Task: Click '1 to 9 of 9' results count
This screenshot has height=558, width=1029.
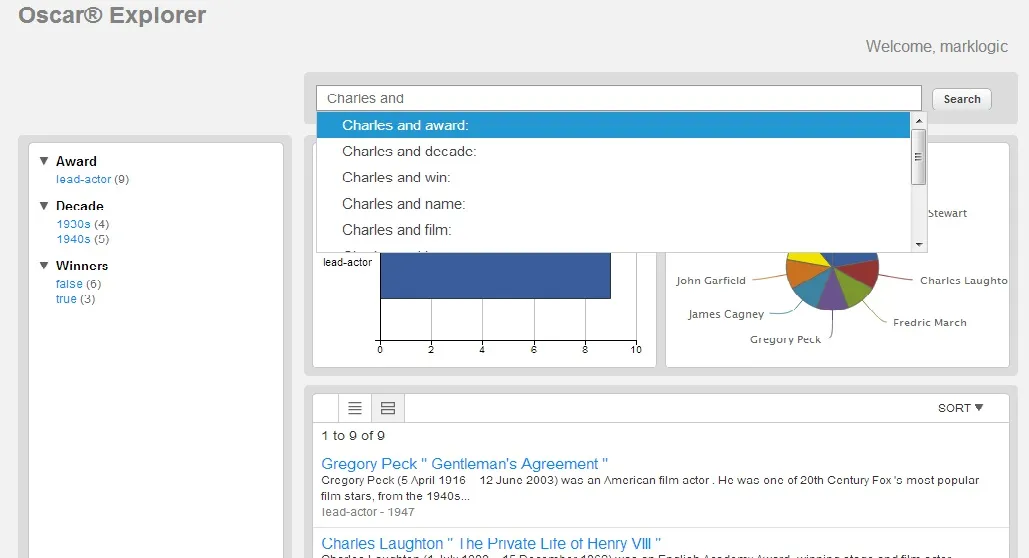Action: (353, 436)
